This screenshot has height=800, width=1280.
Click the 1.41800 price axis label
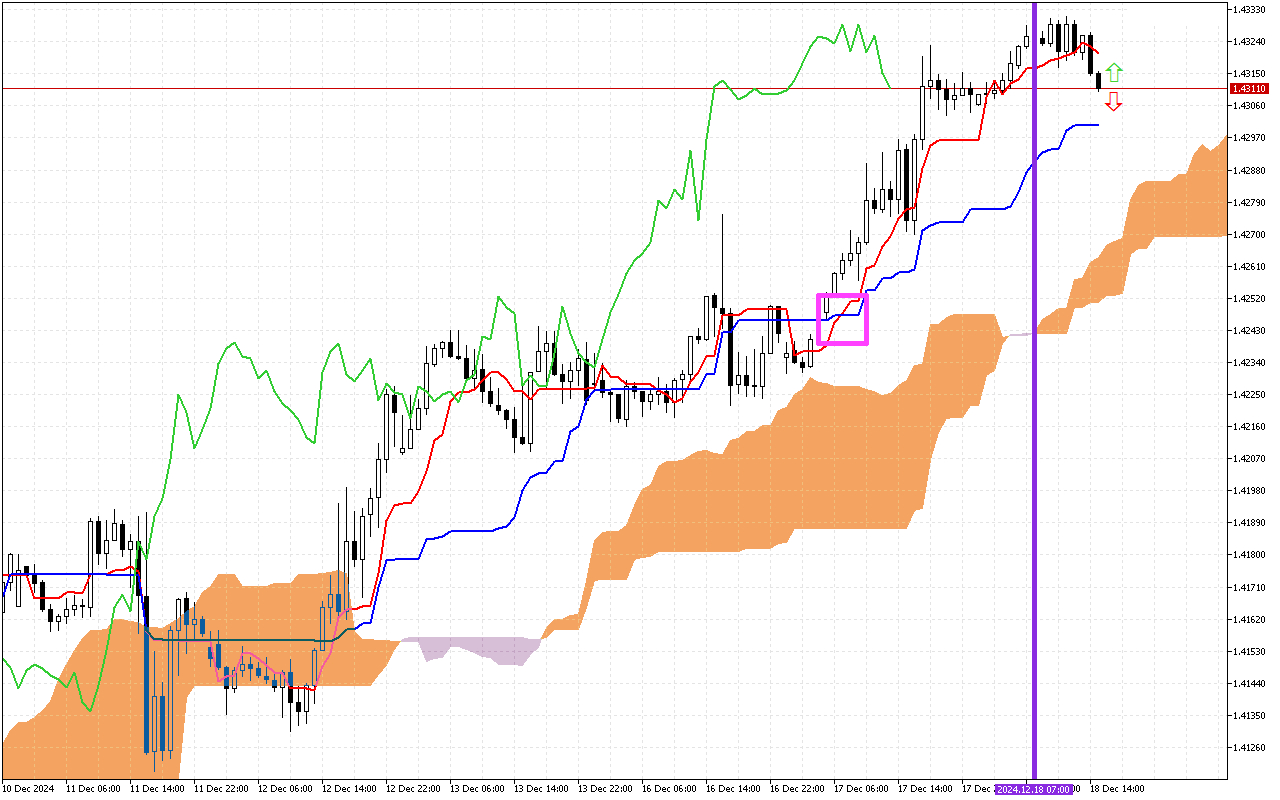[1247, 554]
